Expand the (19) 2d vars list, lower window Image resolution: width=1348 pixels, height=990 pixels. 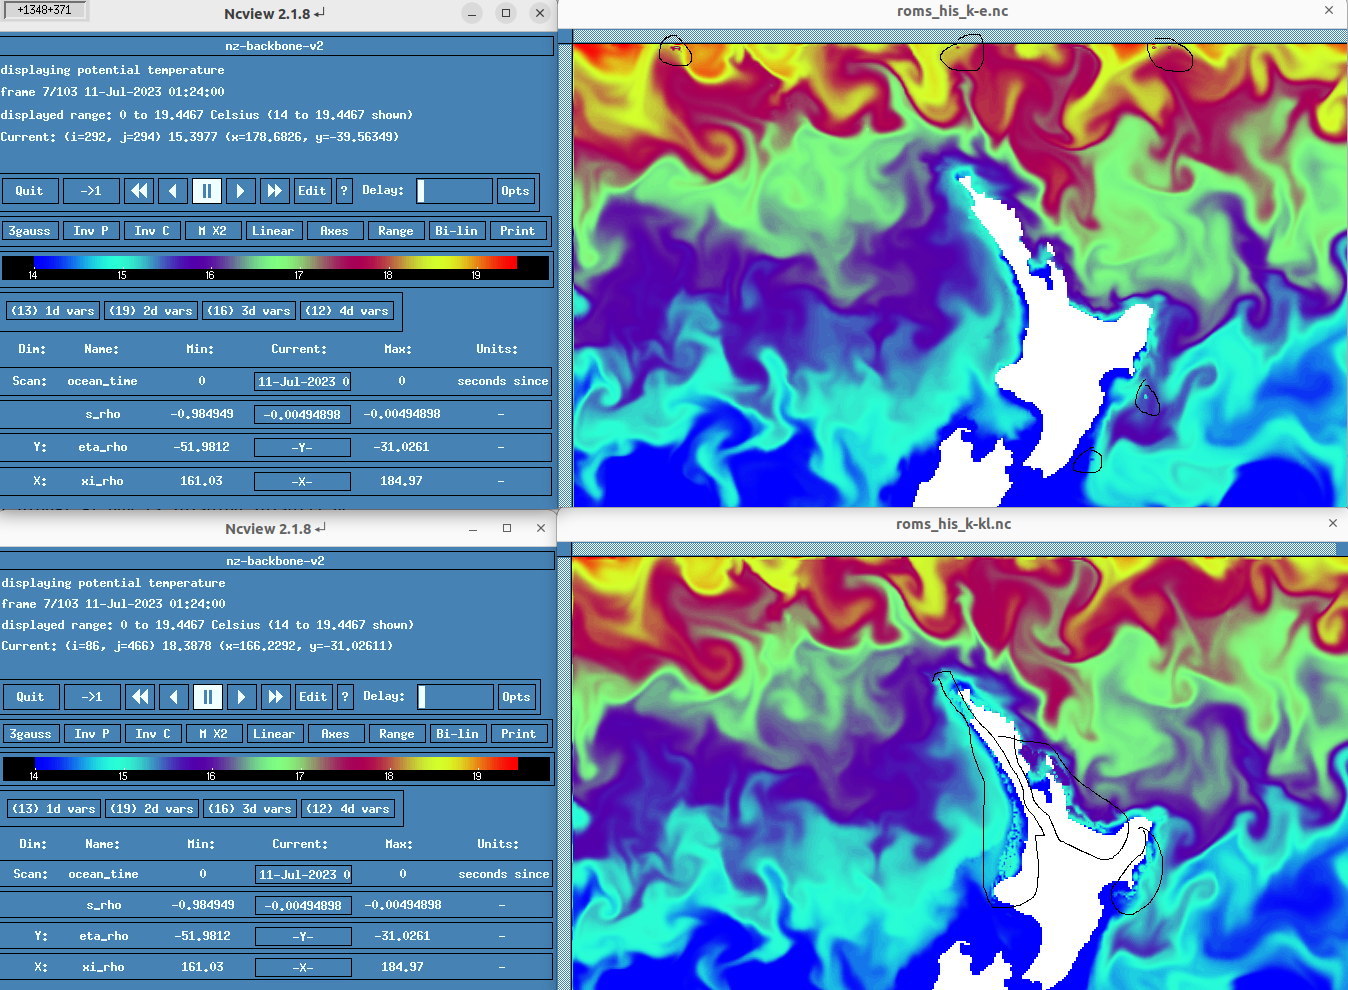(x=152, y=809)
